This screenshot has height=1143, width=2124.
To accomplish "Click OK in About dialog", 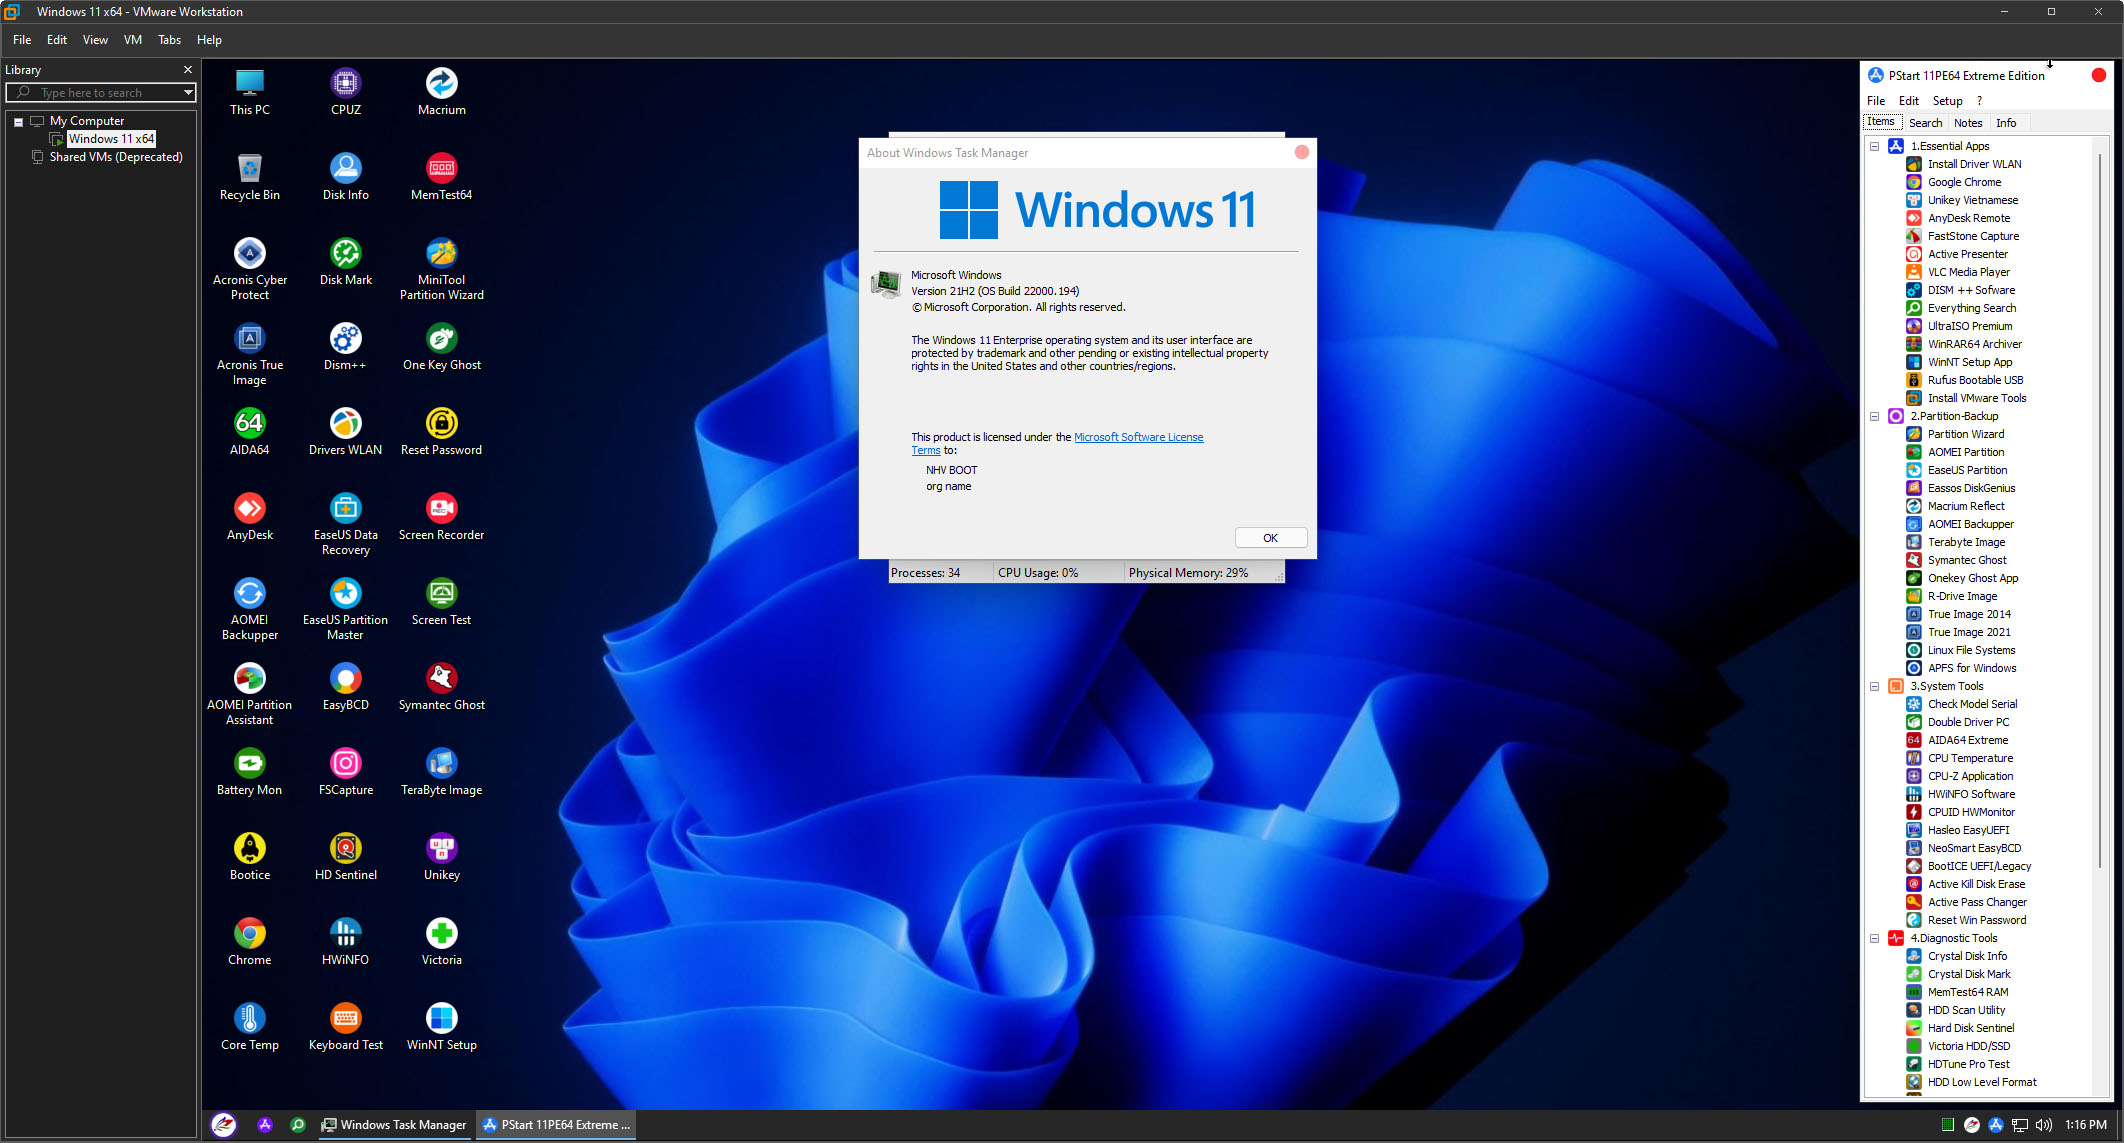I will click(1270, 538).
